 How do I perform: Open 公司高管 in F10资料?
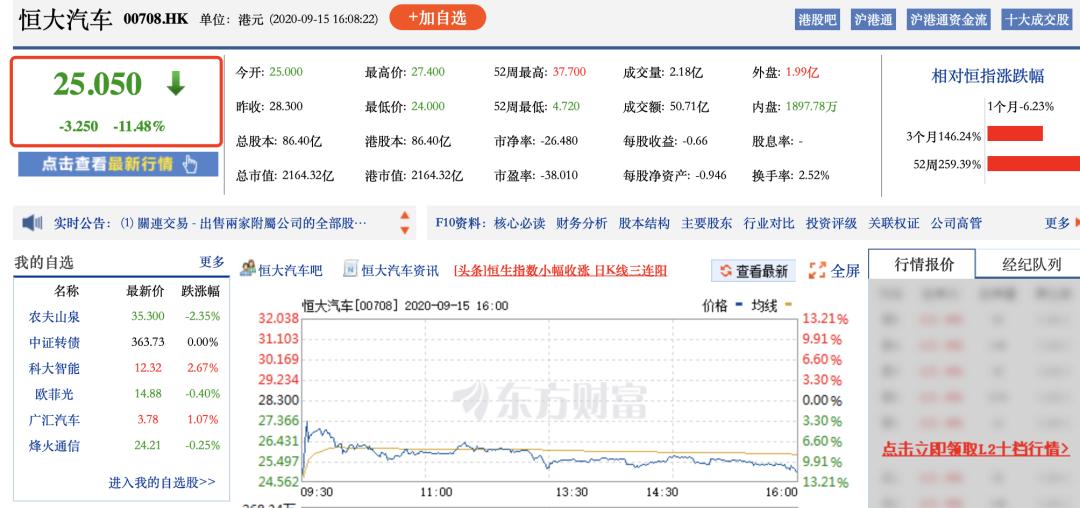tap(956, 223)
